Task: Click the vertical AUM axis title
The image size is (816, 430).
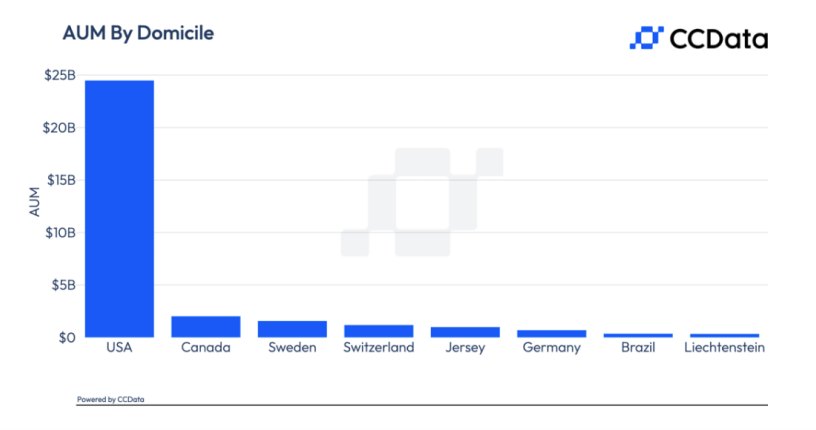Action: point(34,203)
